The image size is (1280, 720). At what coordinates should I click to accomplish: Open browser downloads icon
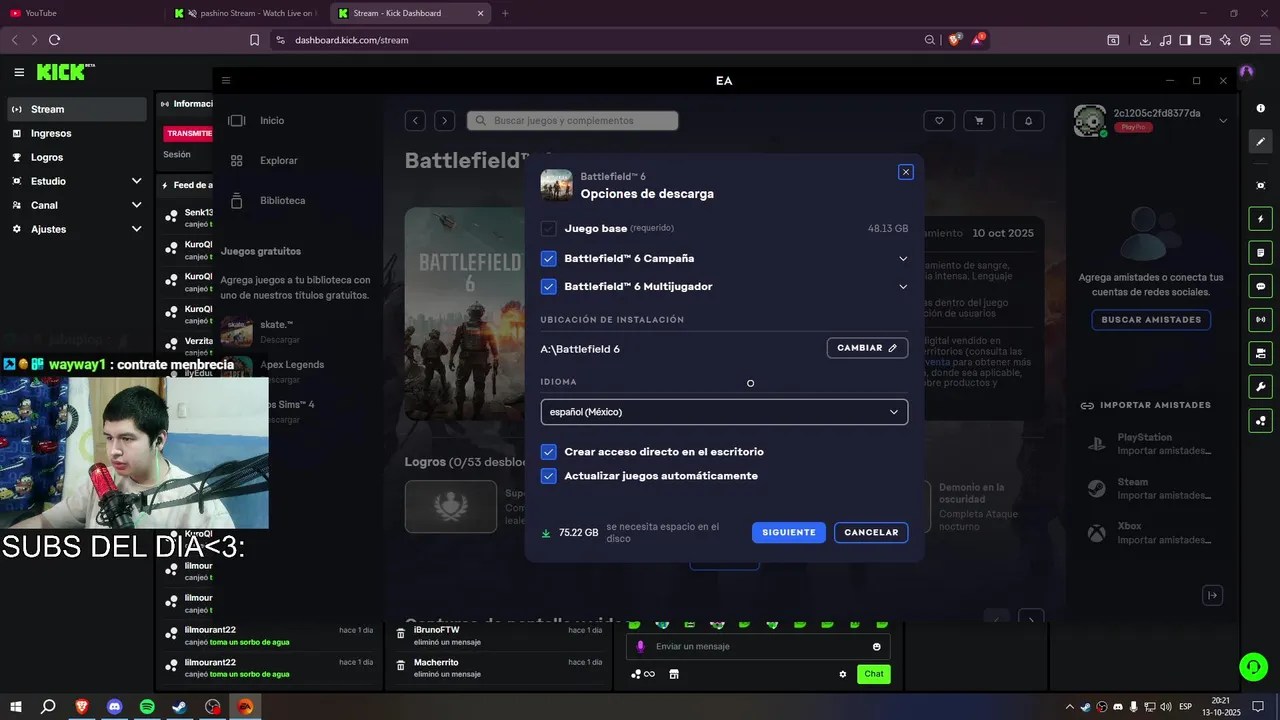coord(1145,40)
